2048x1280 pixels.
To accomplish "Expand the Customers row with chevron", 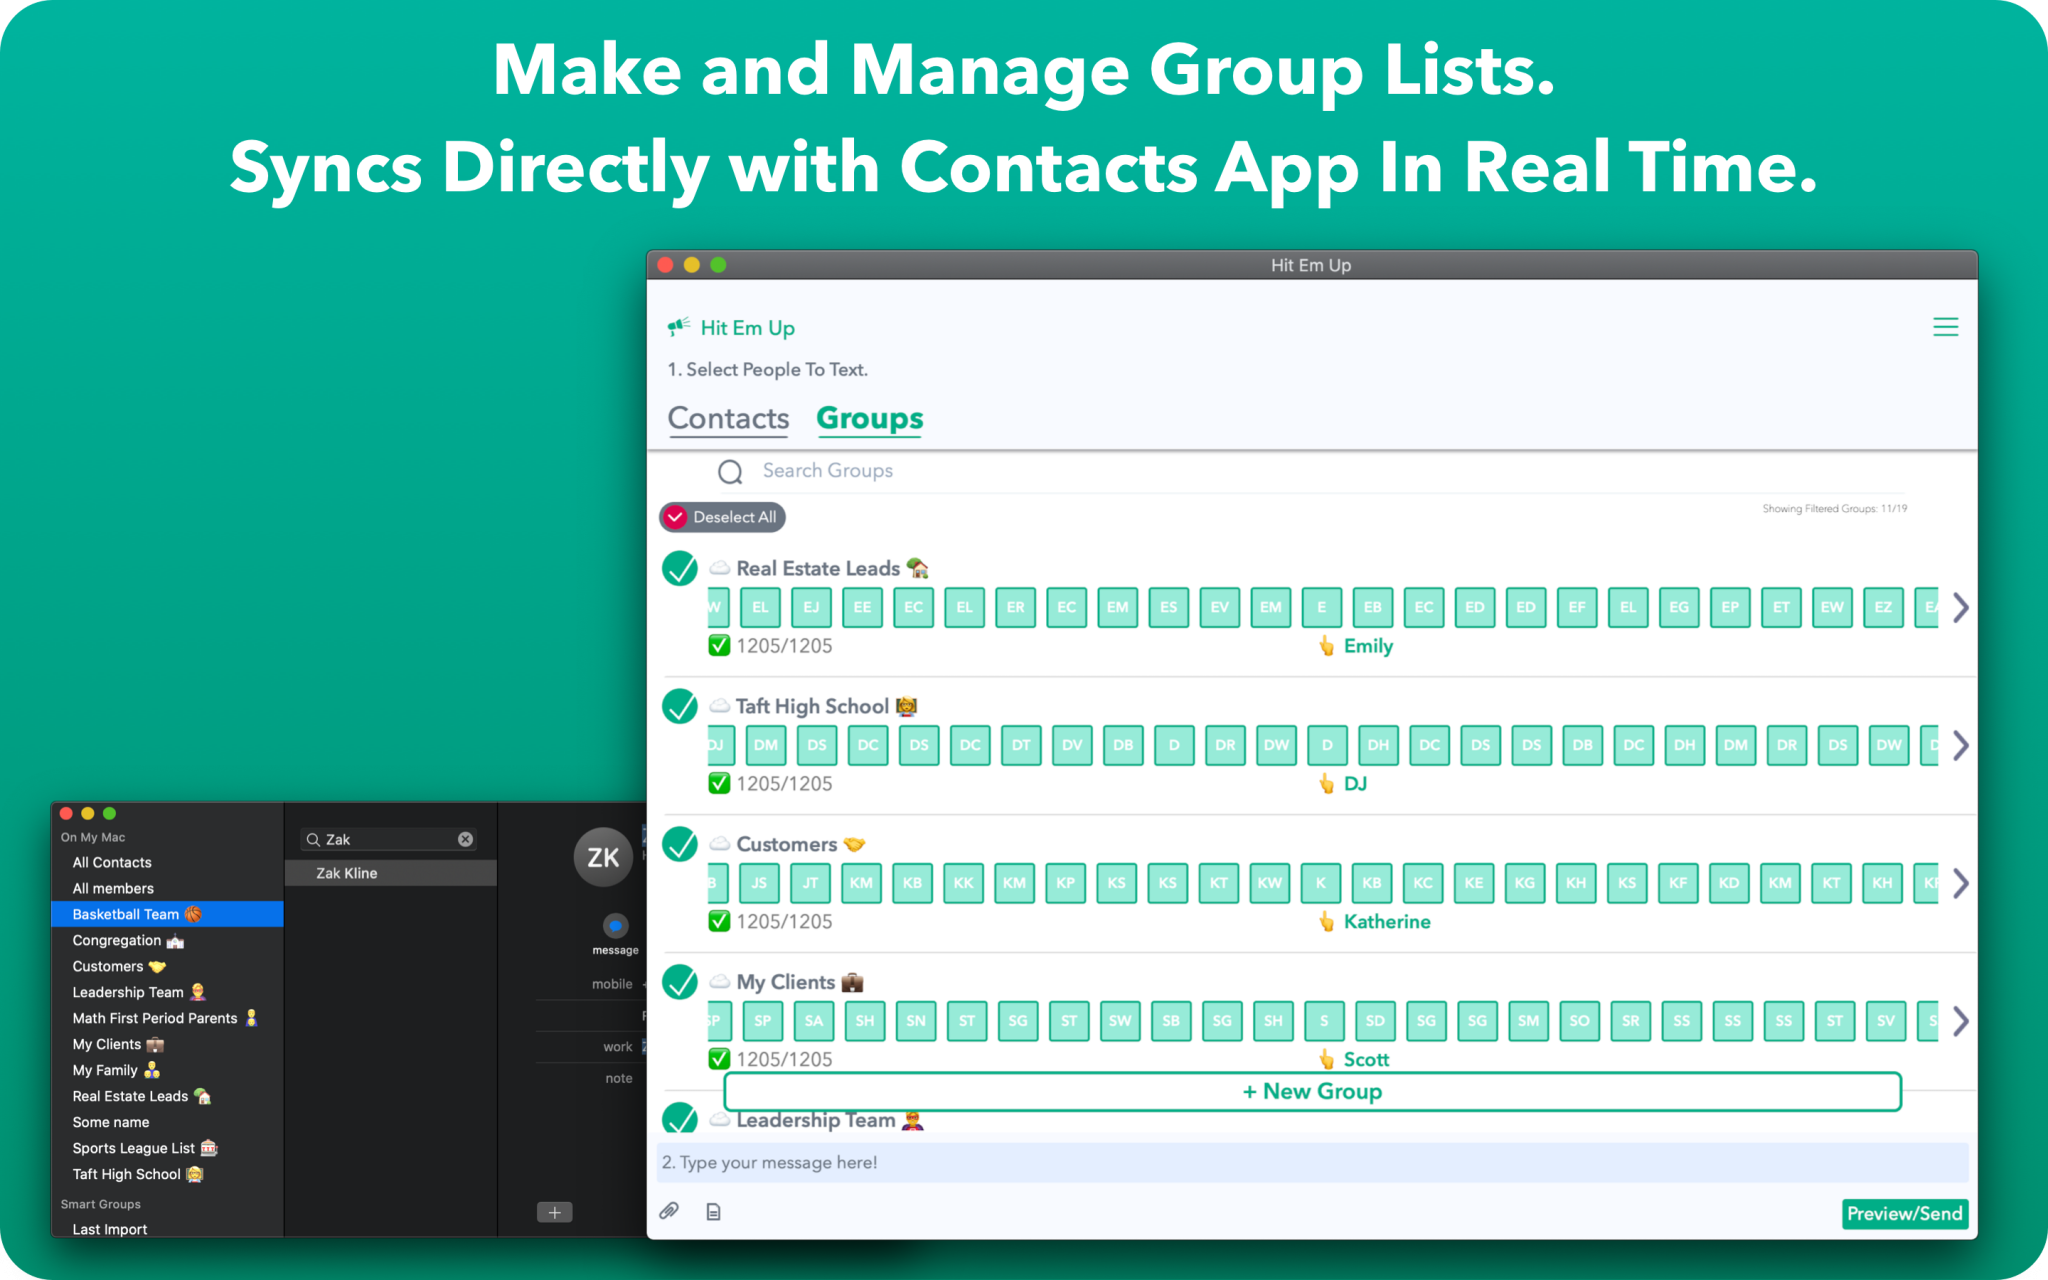I will (x=1960, y=883).
